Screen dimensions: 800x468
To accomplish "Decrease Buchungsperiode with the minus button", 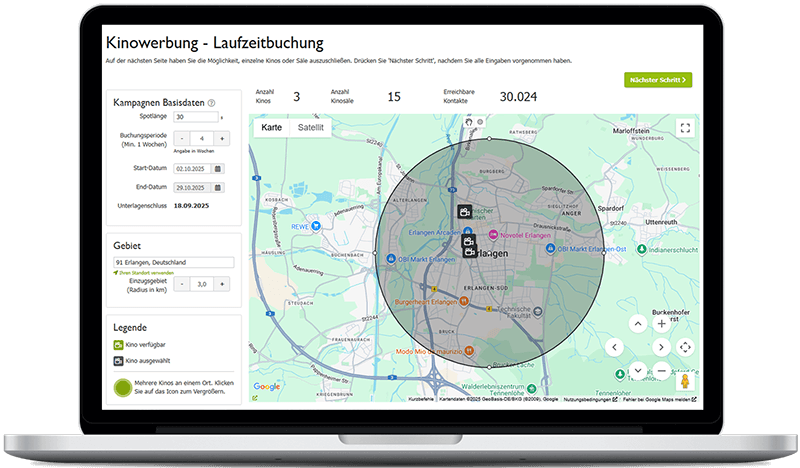I will coord(182,138).
